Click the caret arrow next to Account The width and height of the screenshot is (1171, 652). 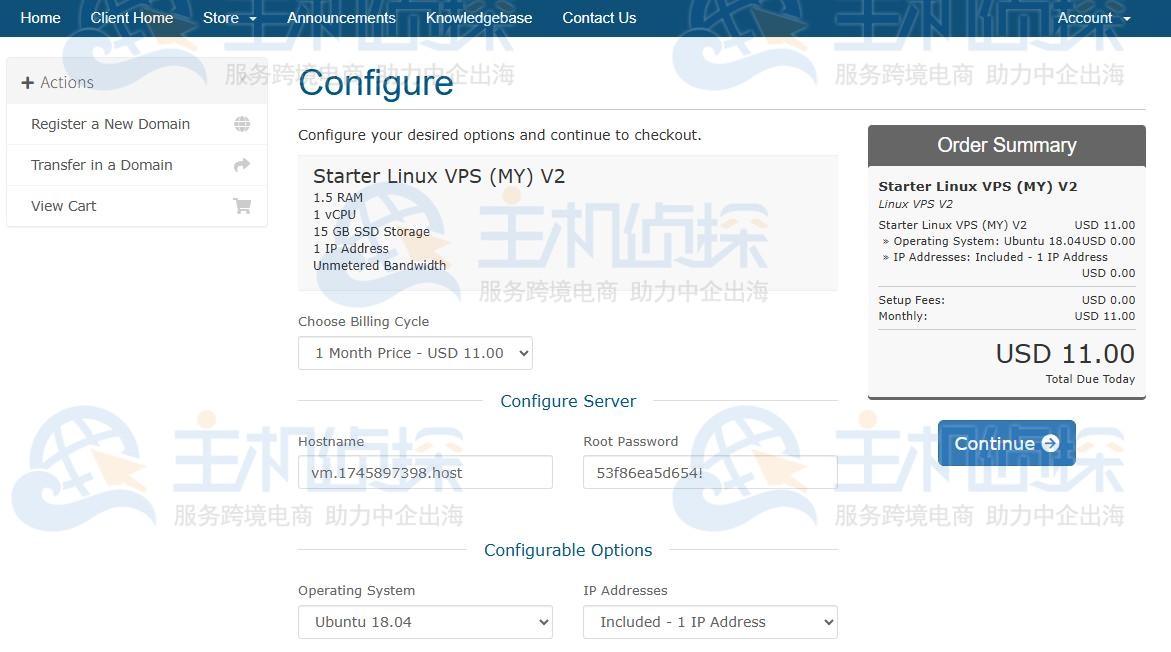coord(1127,19)
